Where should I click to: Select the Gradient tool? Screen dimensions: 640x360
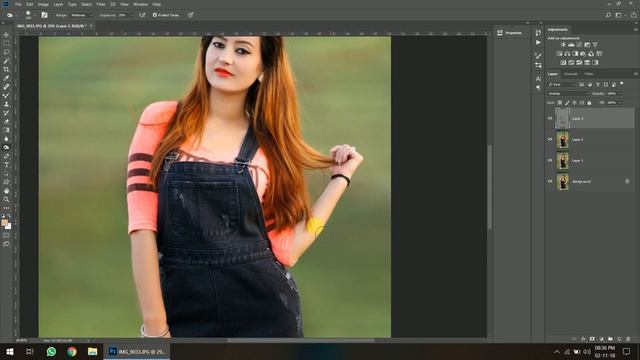point(6,130)
